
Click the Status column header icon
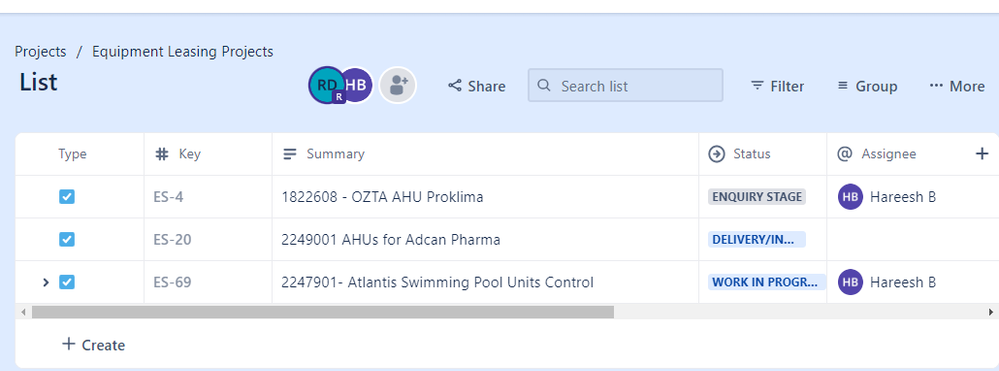[x=717, y=154]
